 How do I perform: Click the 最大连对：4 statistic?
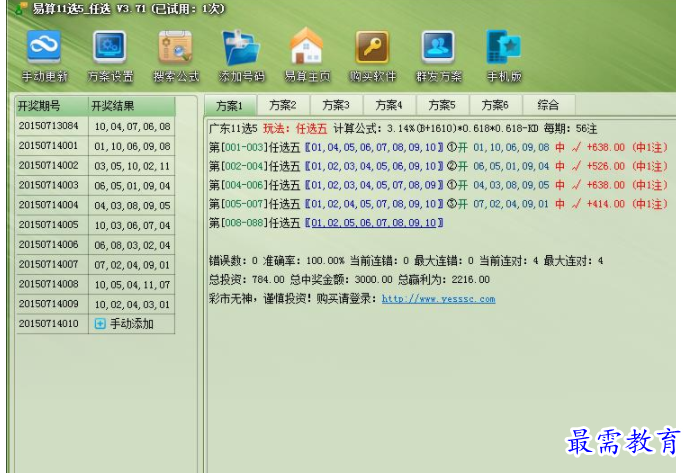(573, 261)
